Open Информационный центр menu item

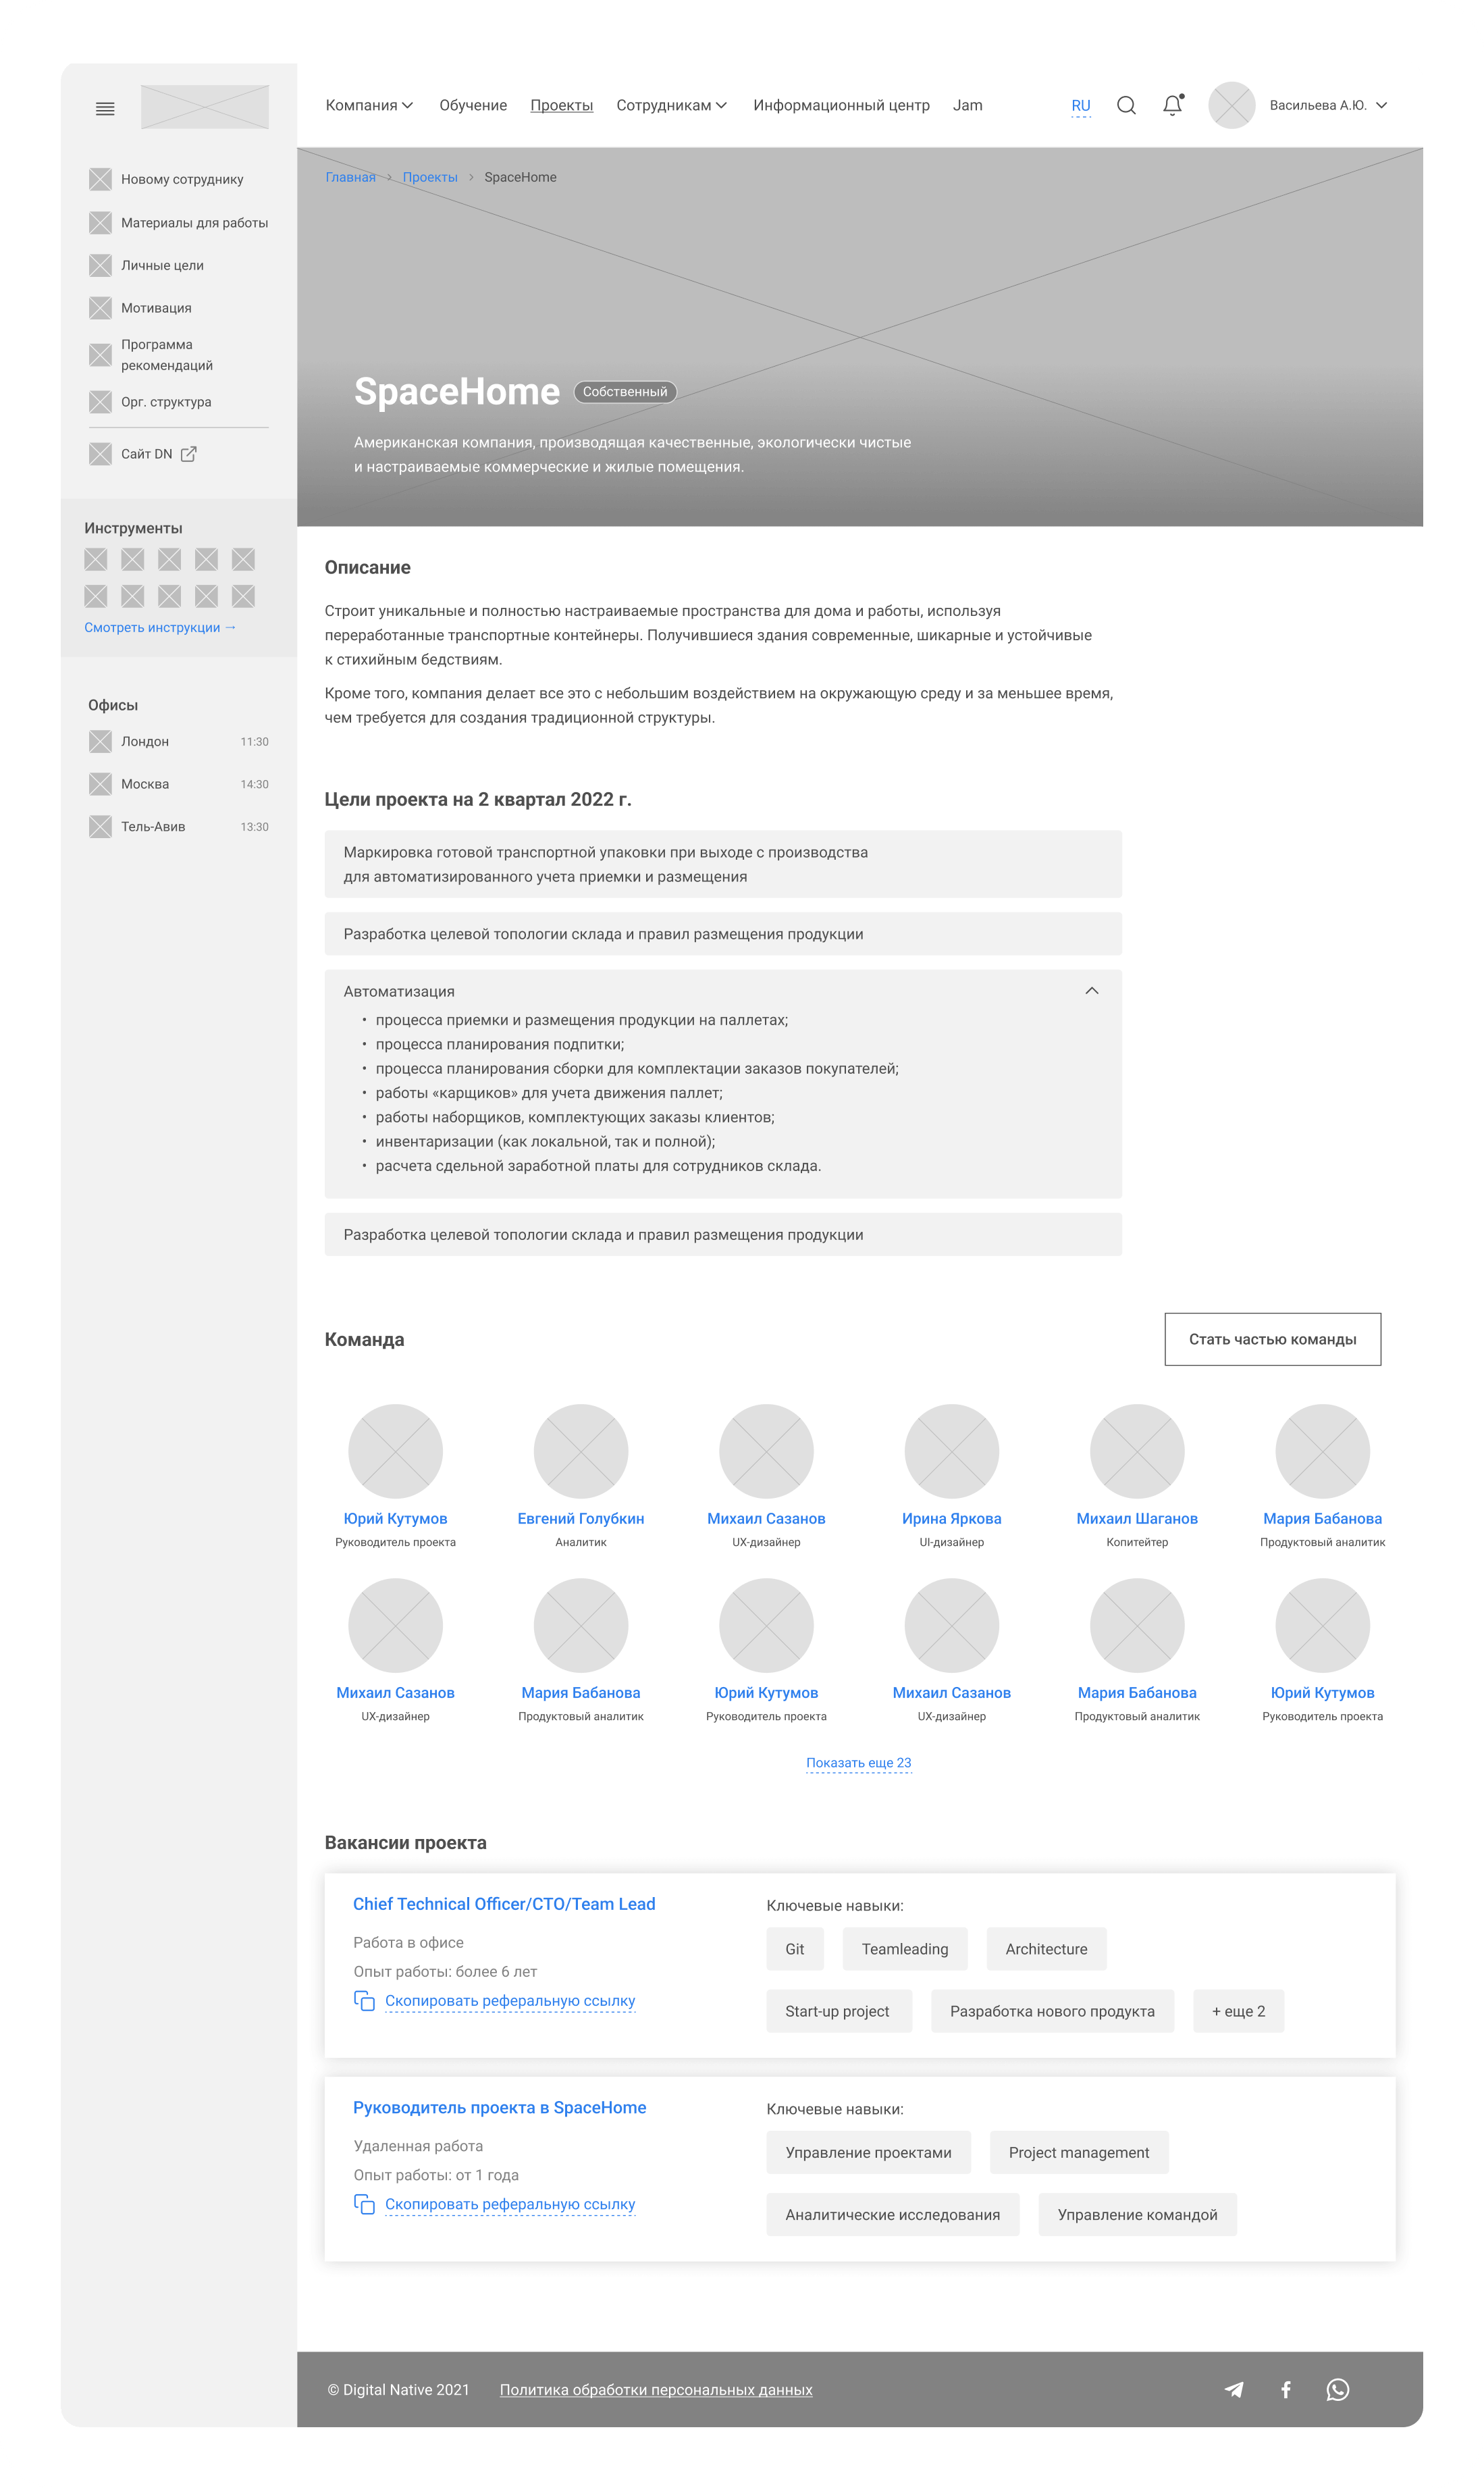[x=841, y=105]
